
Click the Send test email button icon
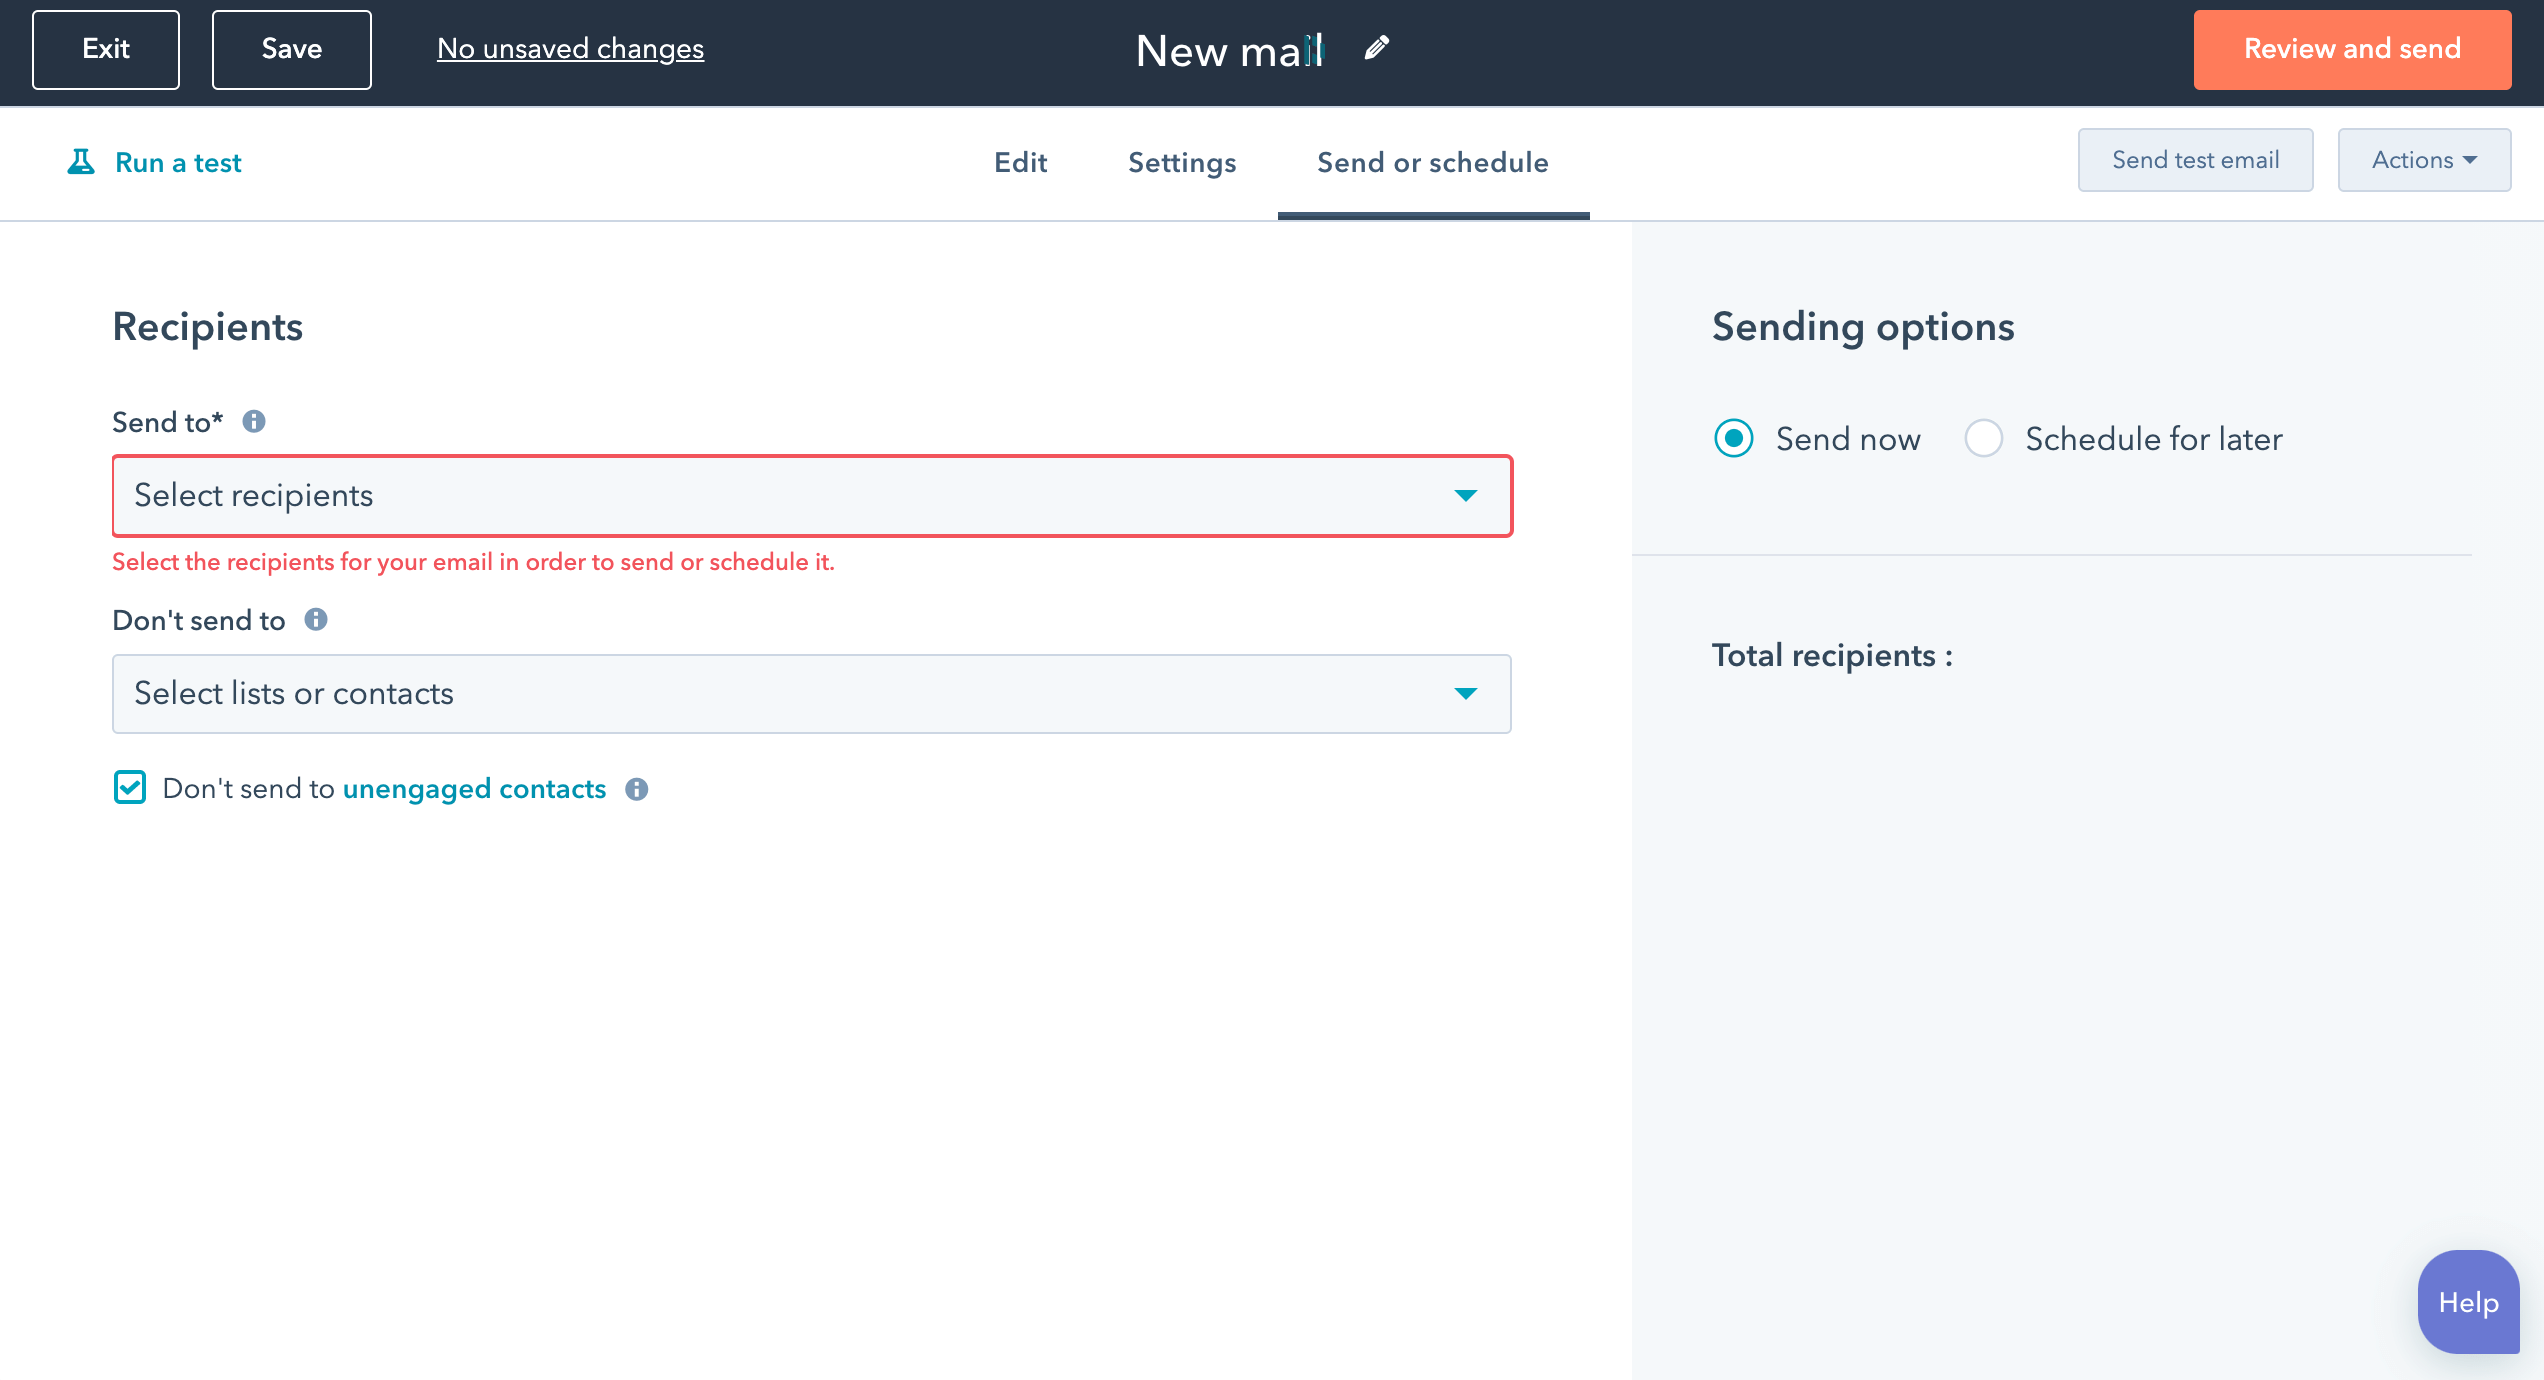tap(2194, 160)
